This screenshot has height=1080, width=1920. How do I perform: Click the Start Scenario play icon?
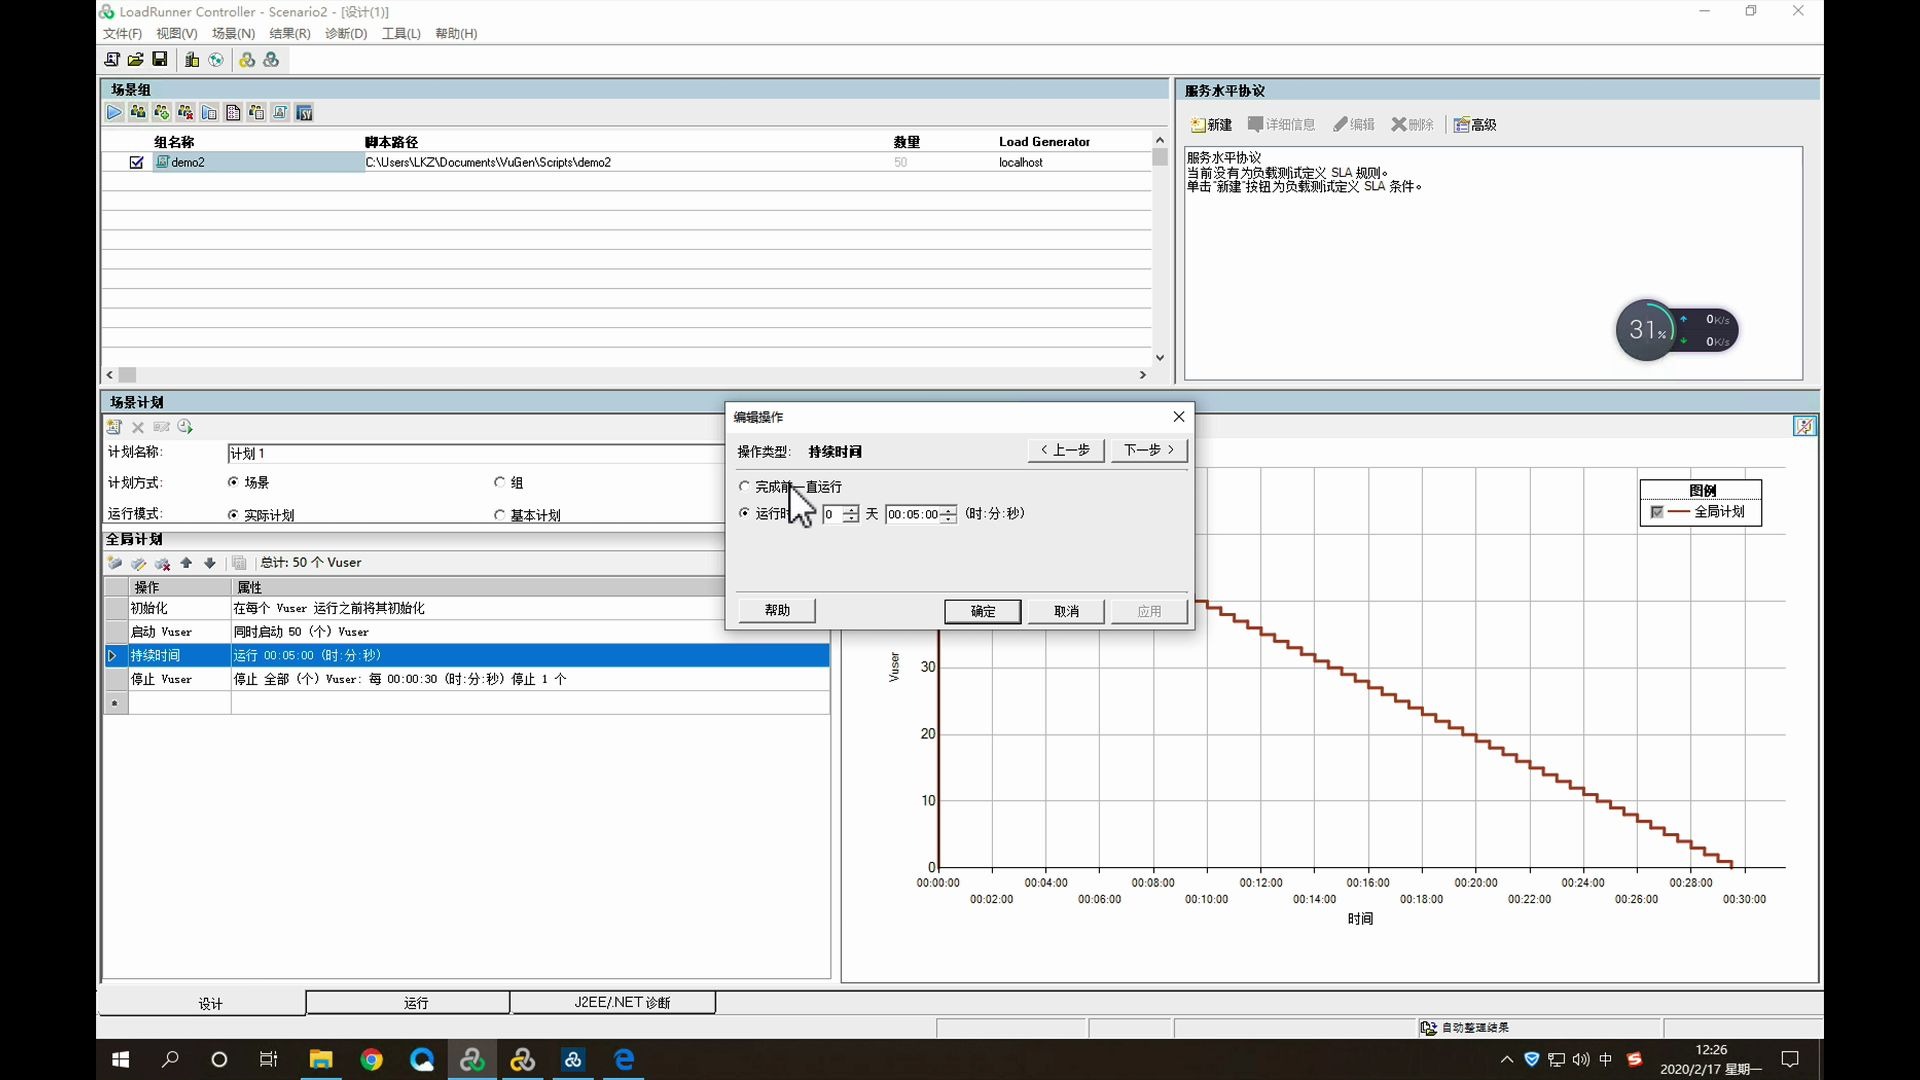tap(114, 113)
